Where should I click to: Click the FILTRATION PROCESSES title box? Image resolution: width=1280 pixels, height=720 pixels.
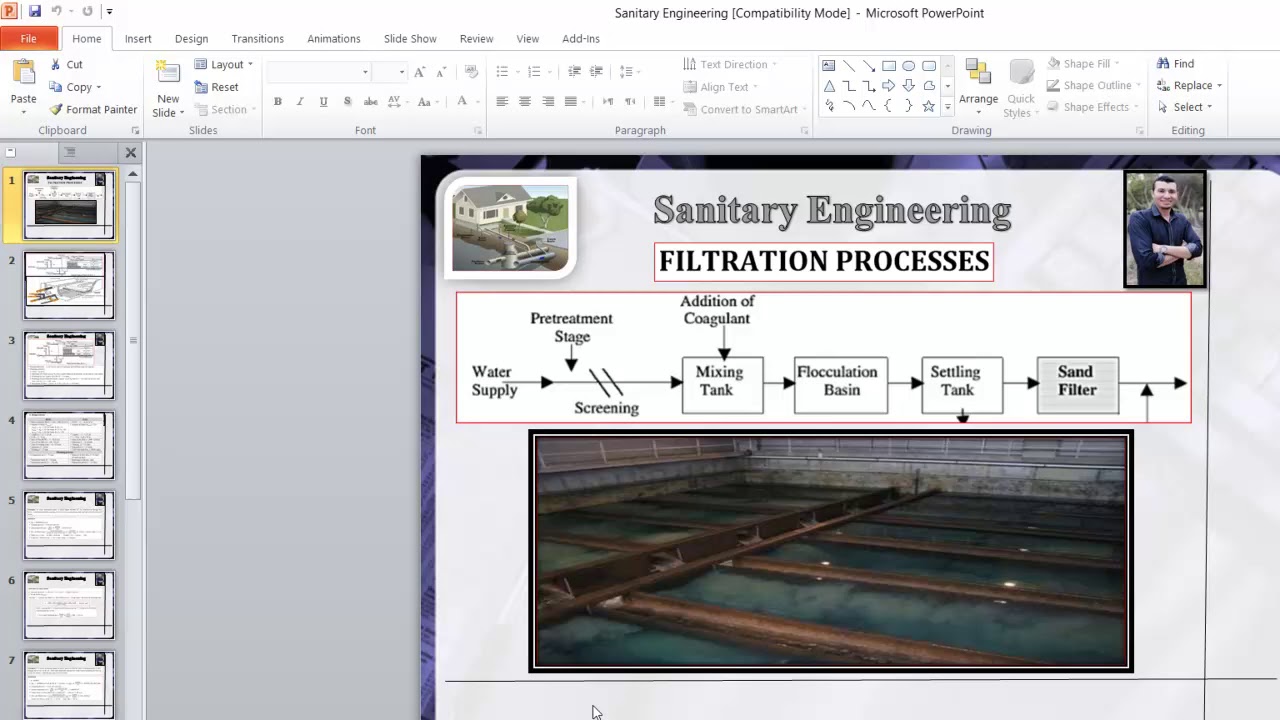(824, 262)
